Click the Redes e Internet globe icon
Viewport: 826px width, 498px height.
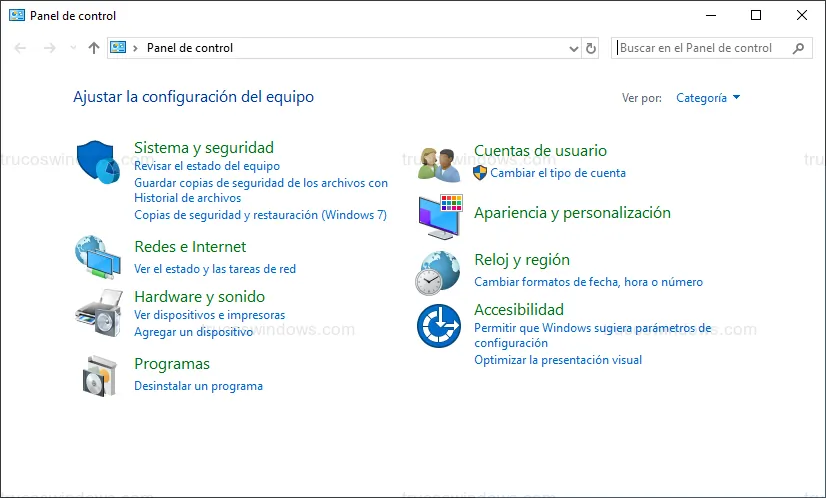[x=98, y=257]
